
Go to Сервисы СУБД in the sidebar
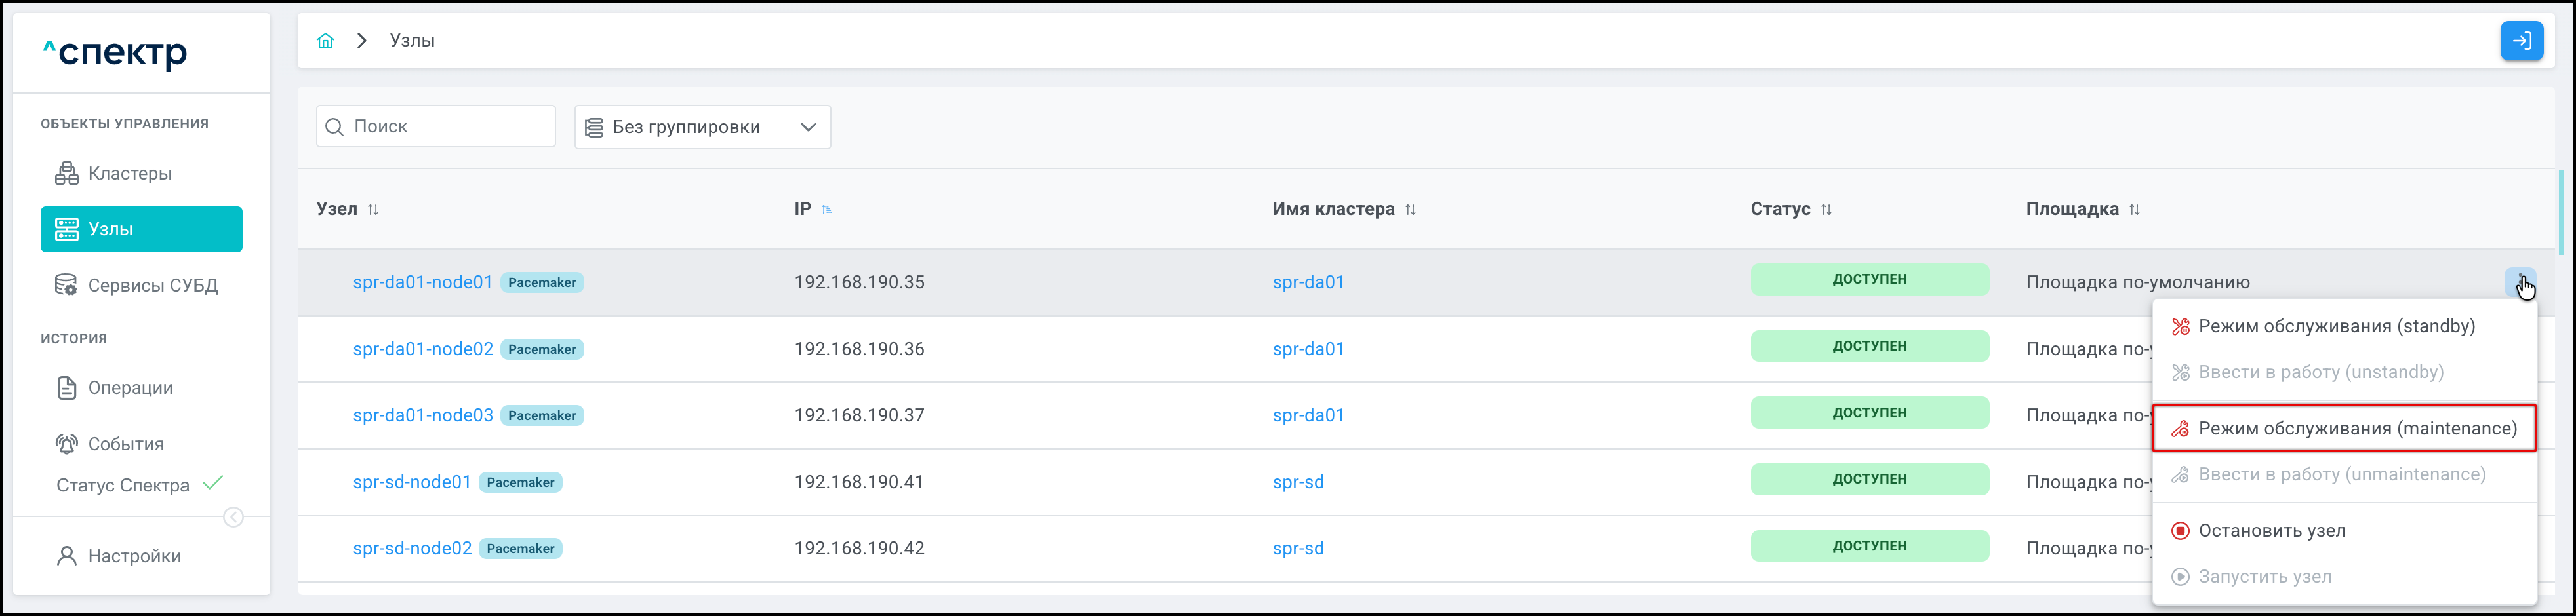click(x=152, y=286)
